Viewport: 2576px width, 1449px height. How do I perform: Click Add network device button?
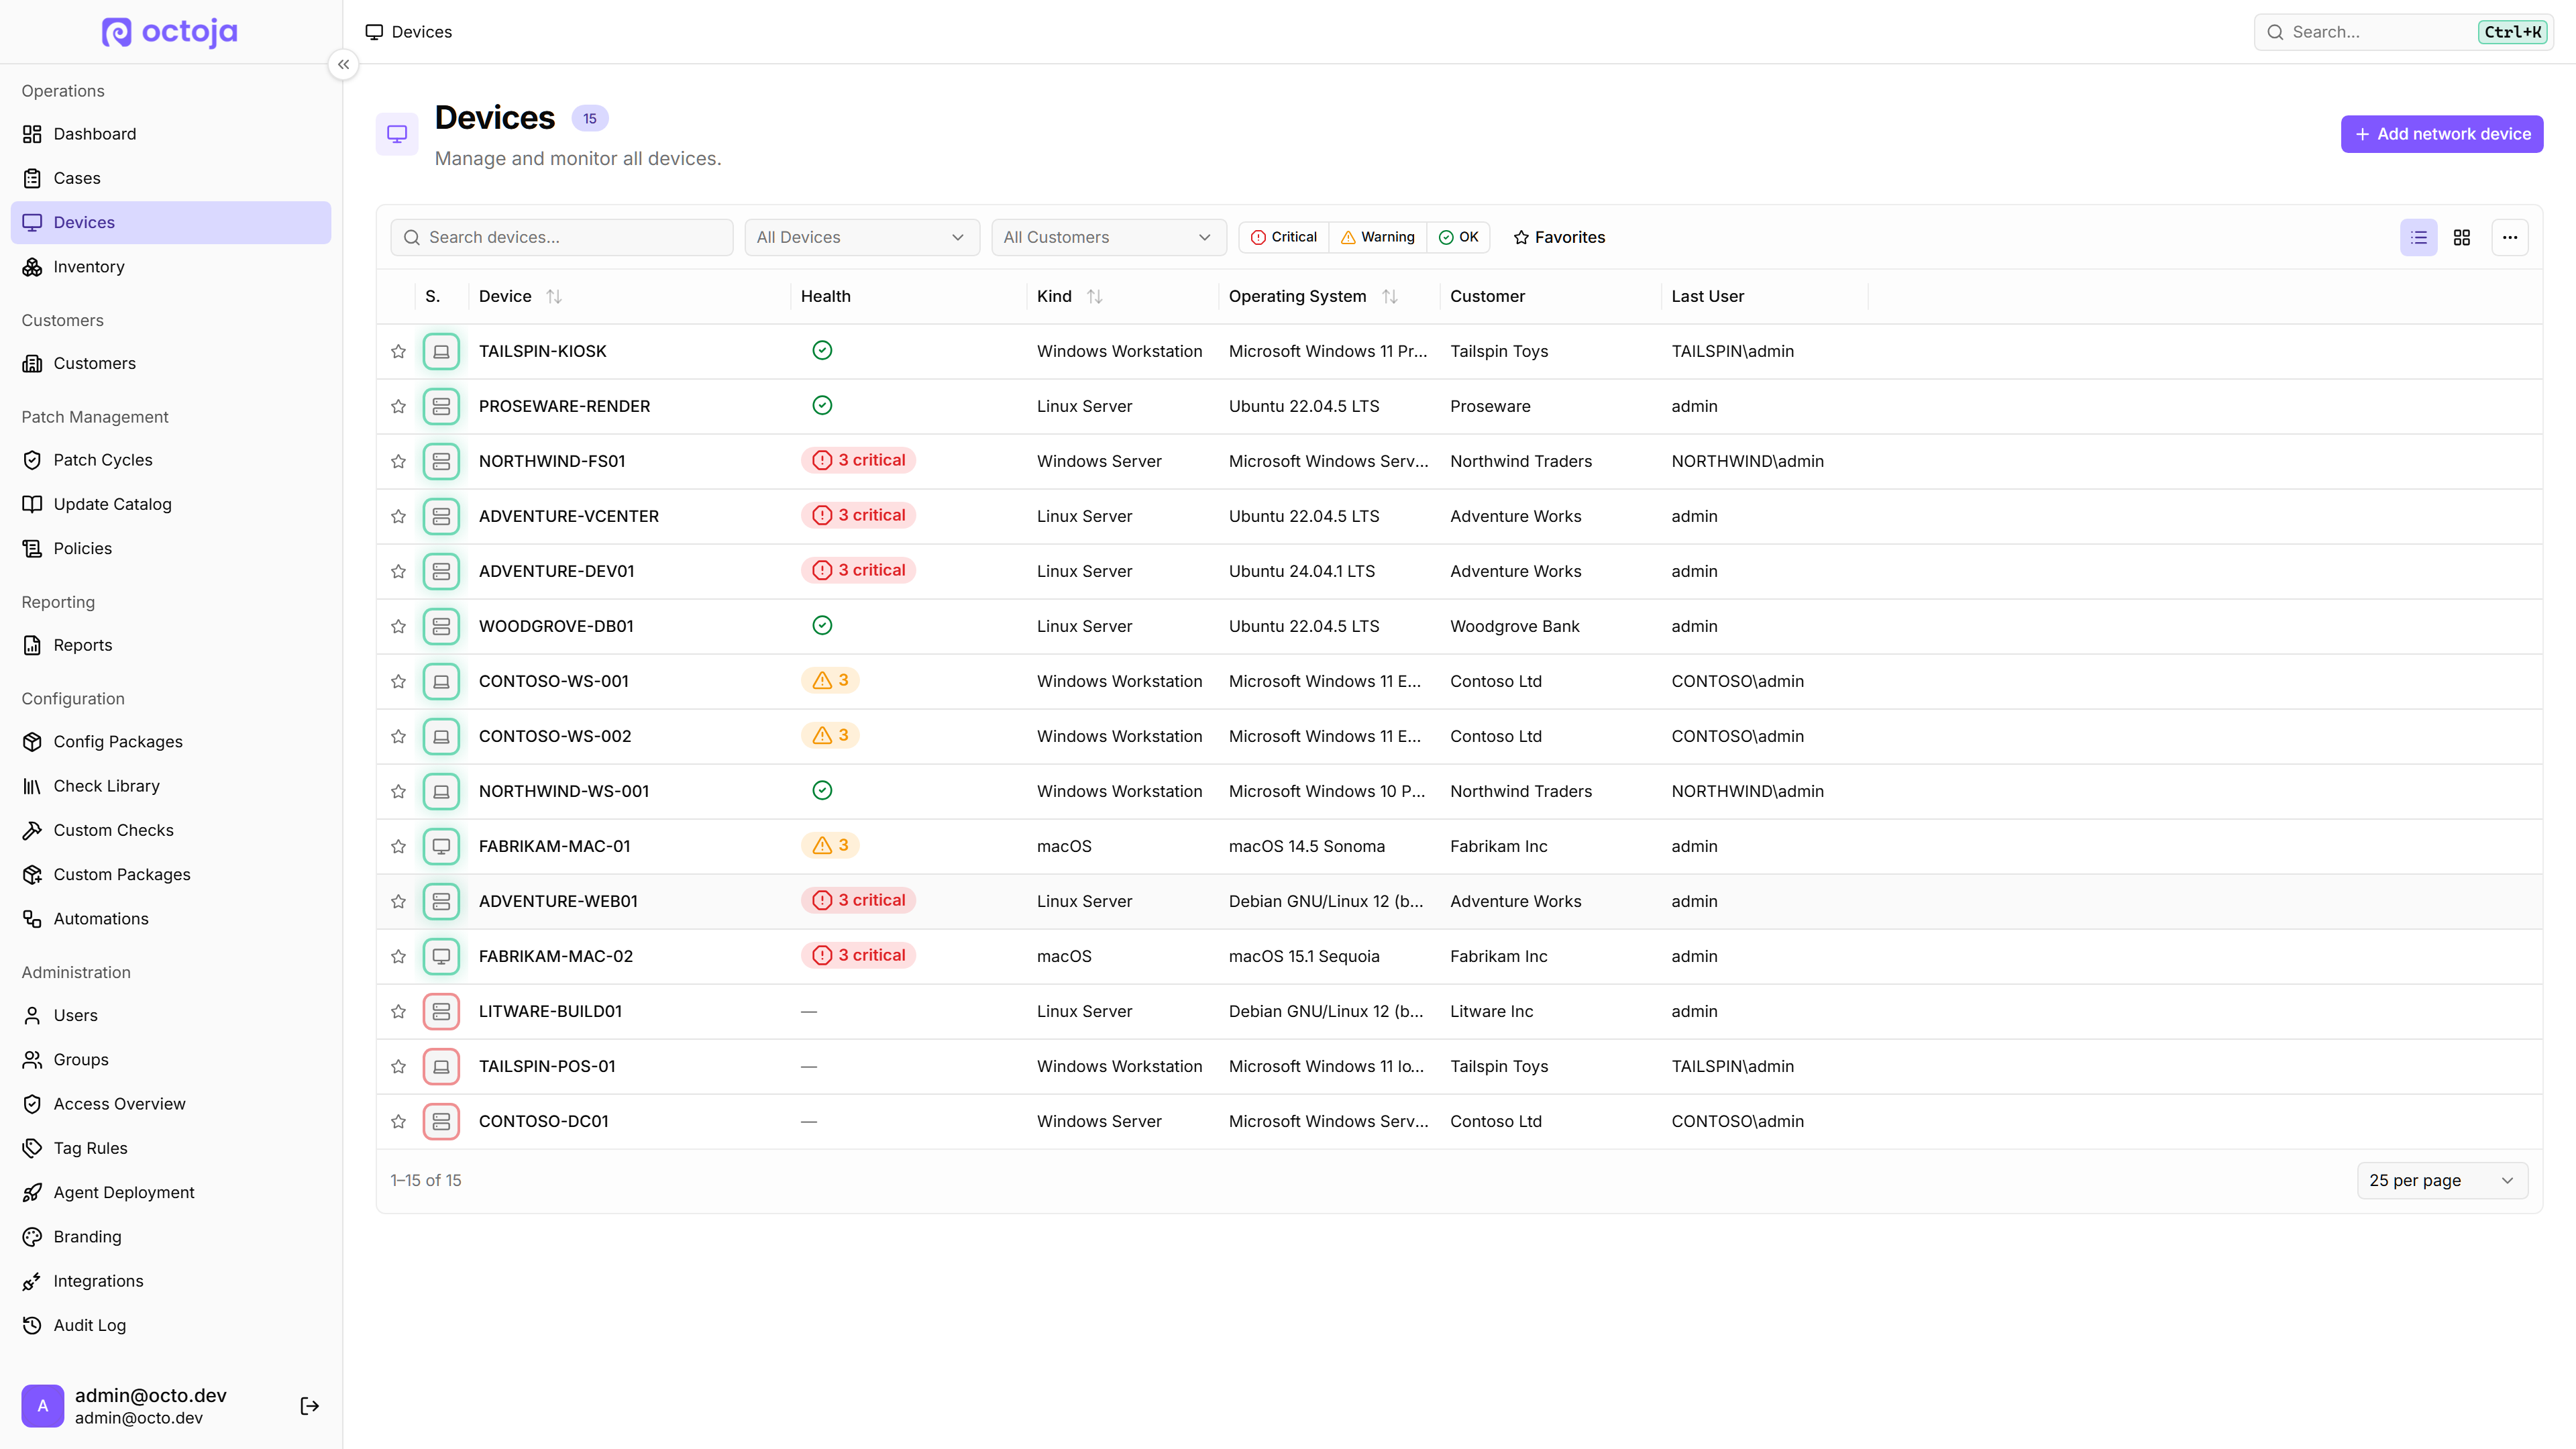[x=2442, y=134]
